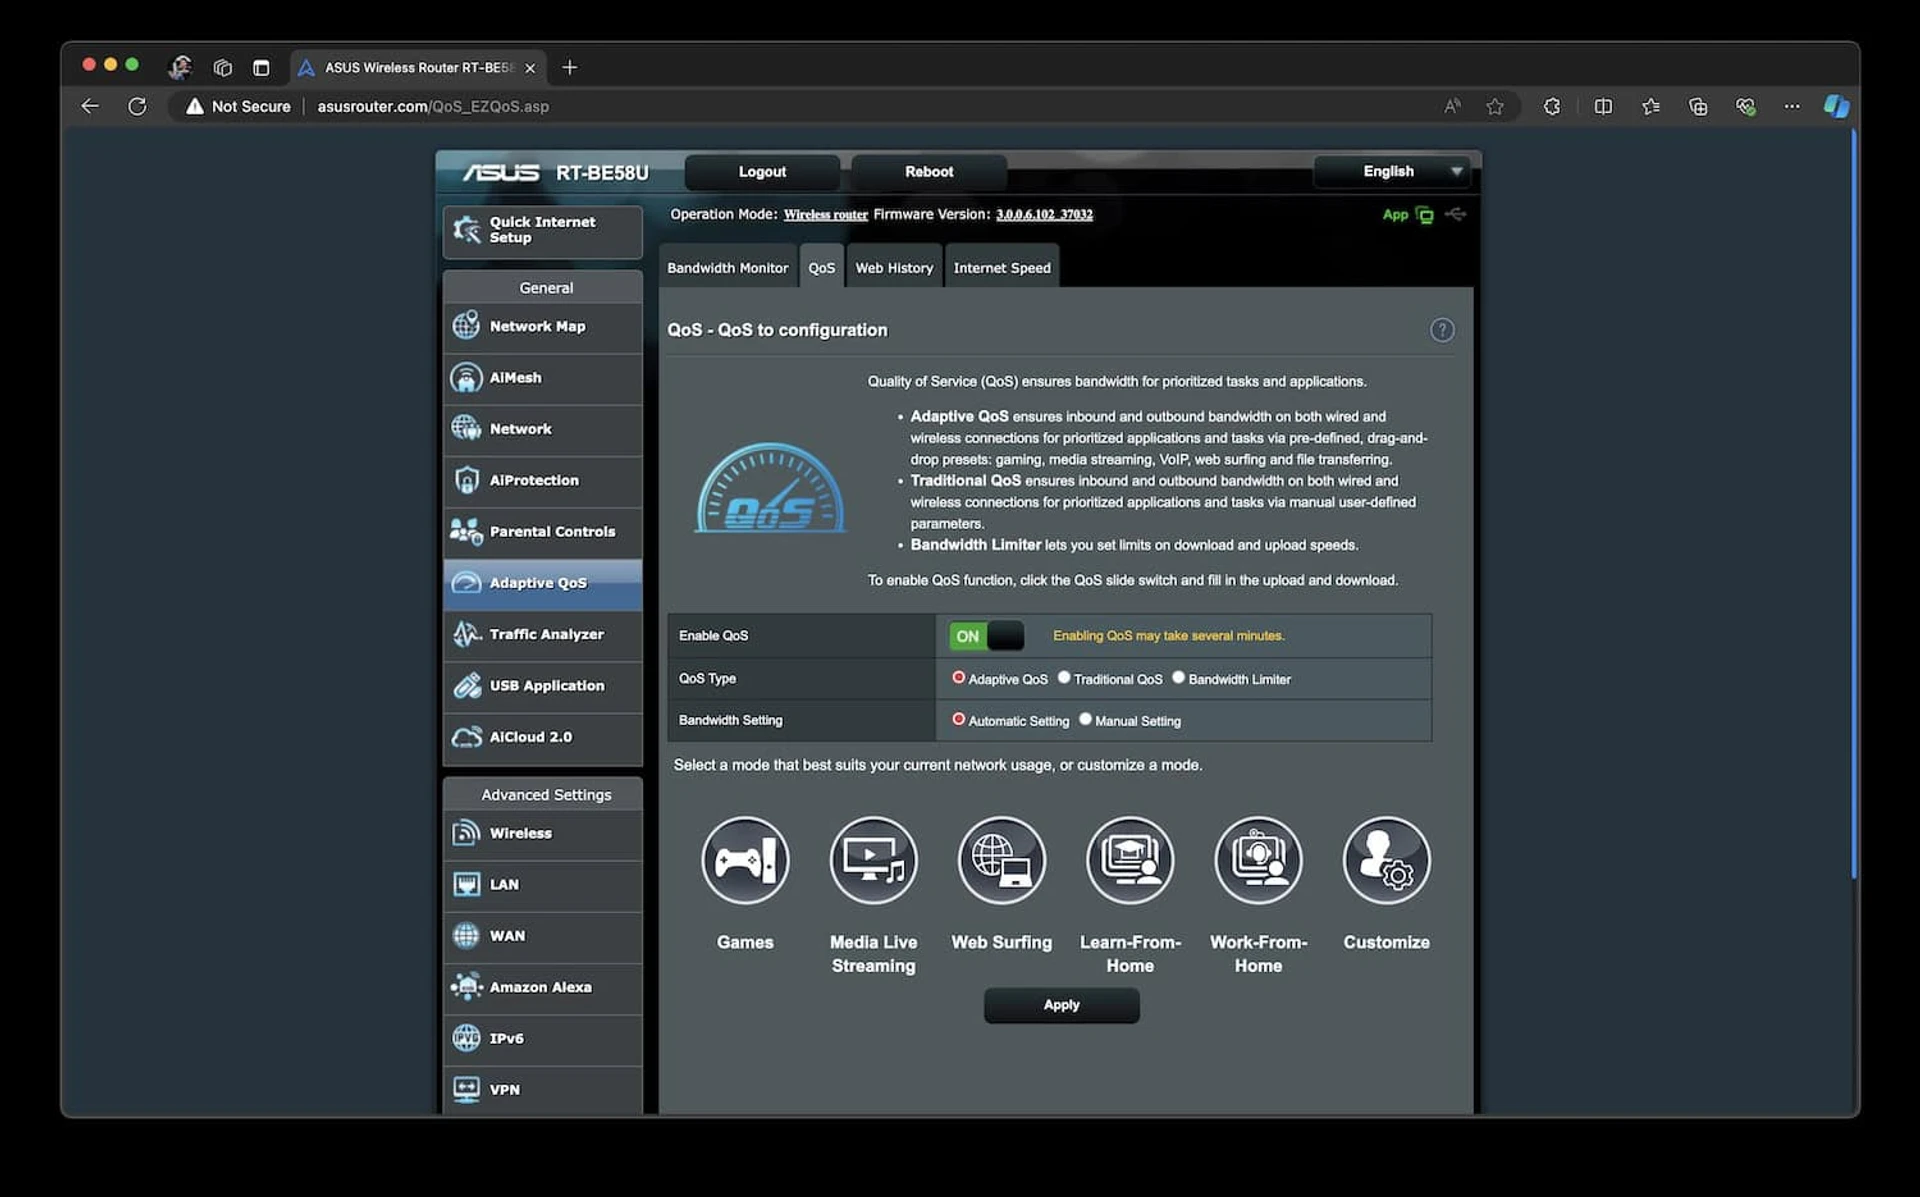Image resolution: width=1920 pixels, height=1197 pixels.
Task: Select Bandwidth Limiter radio button
Action: [x=1178, y=678]
